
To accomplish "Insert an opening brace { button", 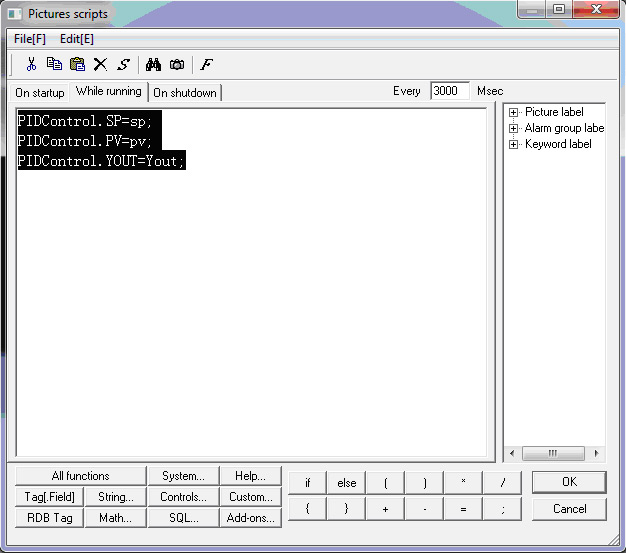I will pos(307,509).
